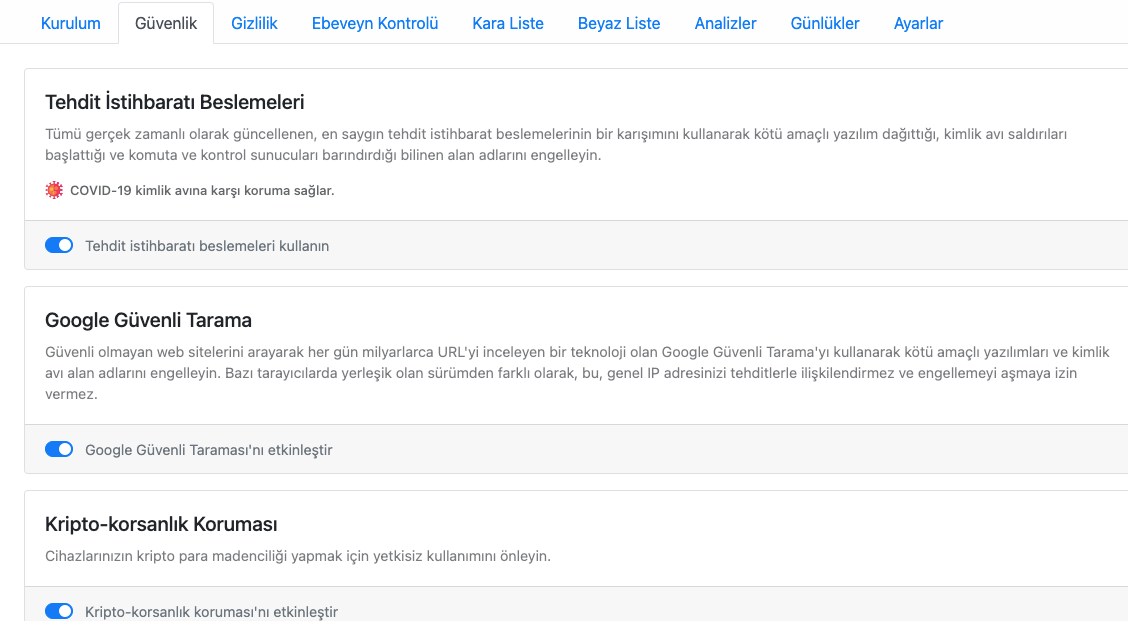The width and height of the screenshot is (1128, 621).
Task: Disable the Google Güvenli Taraması'nı etkinleştir toggle
Action: click(59, 449)
